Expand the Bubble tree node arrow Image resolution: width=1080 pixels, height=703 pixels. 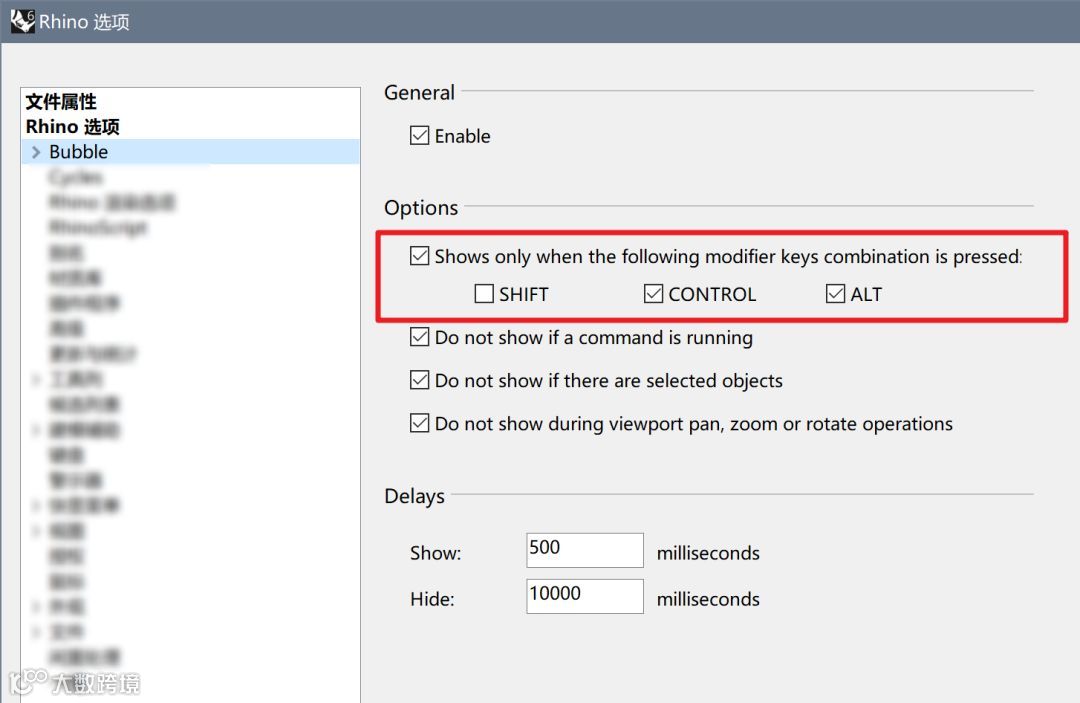(x=36, y=151)
